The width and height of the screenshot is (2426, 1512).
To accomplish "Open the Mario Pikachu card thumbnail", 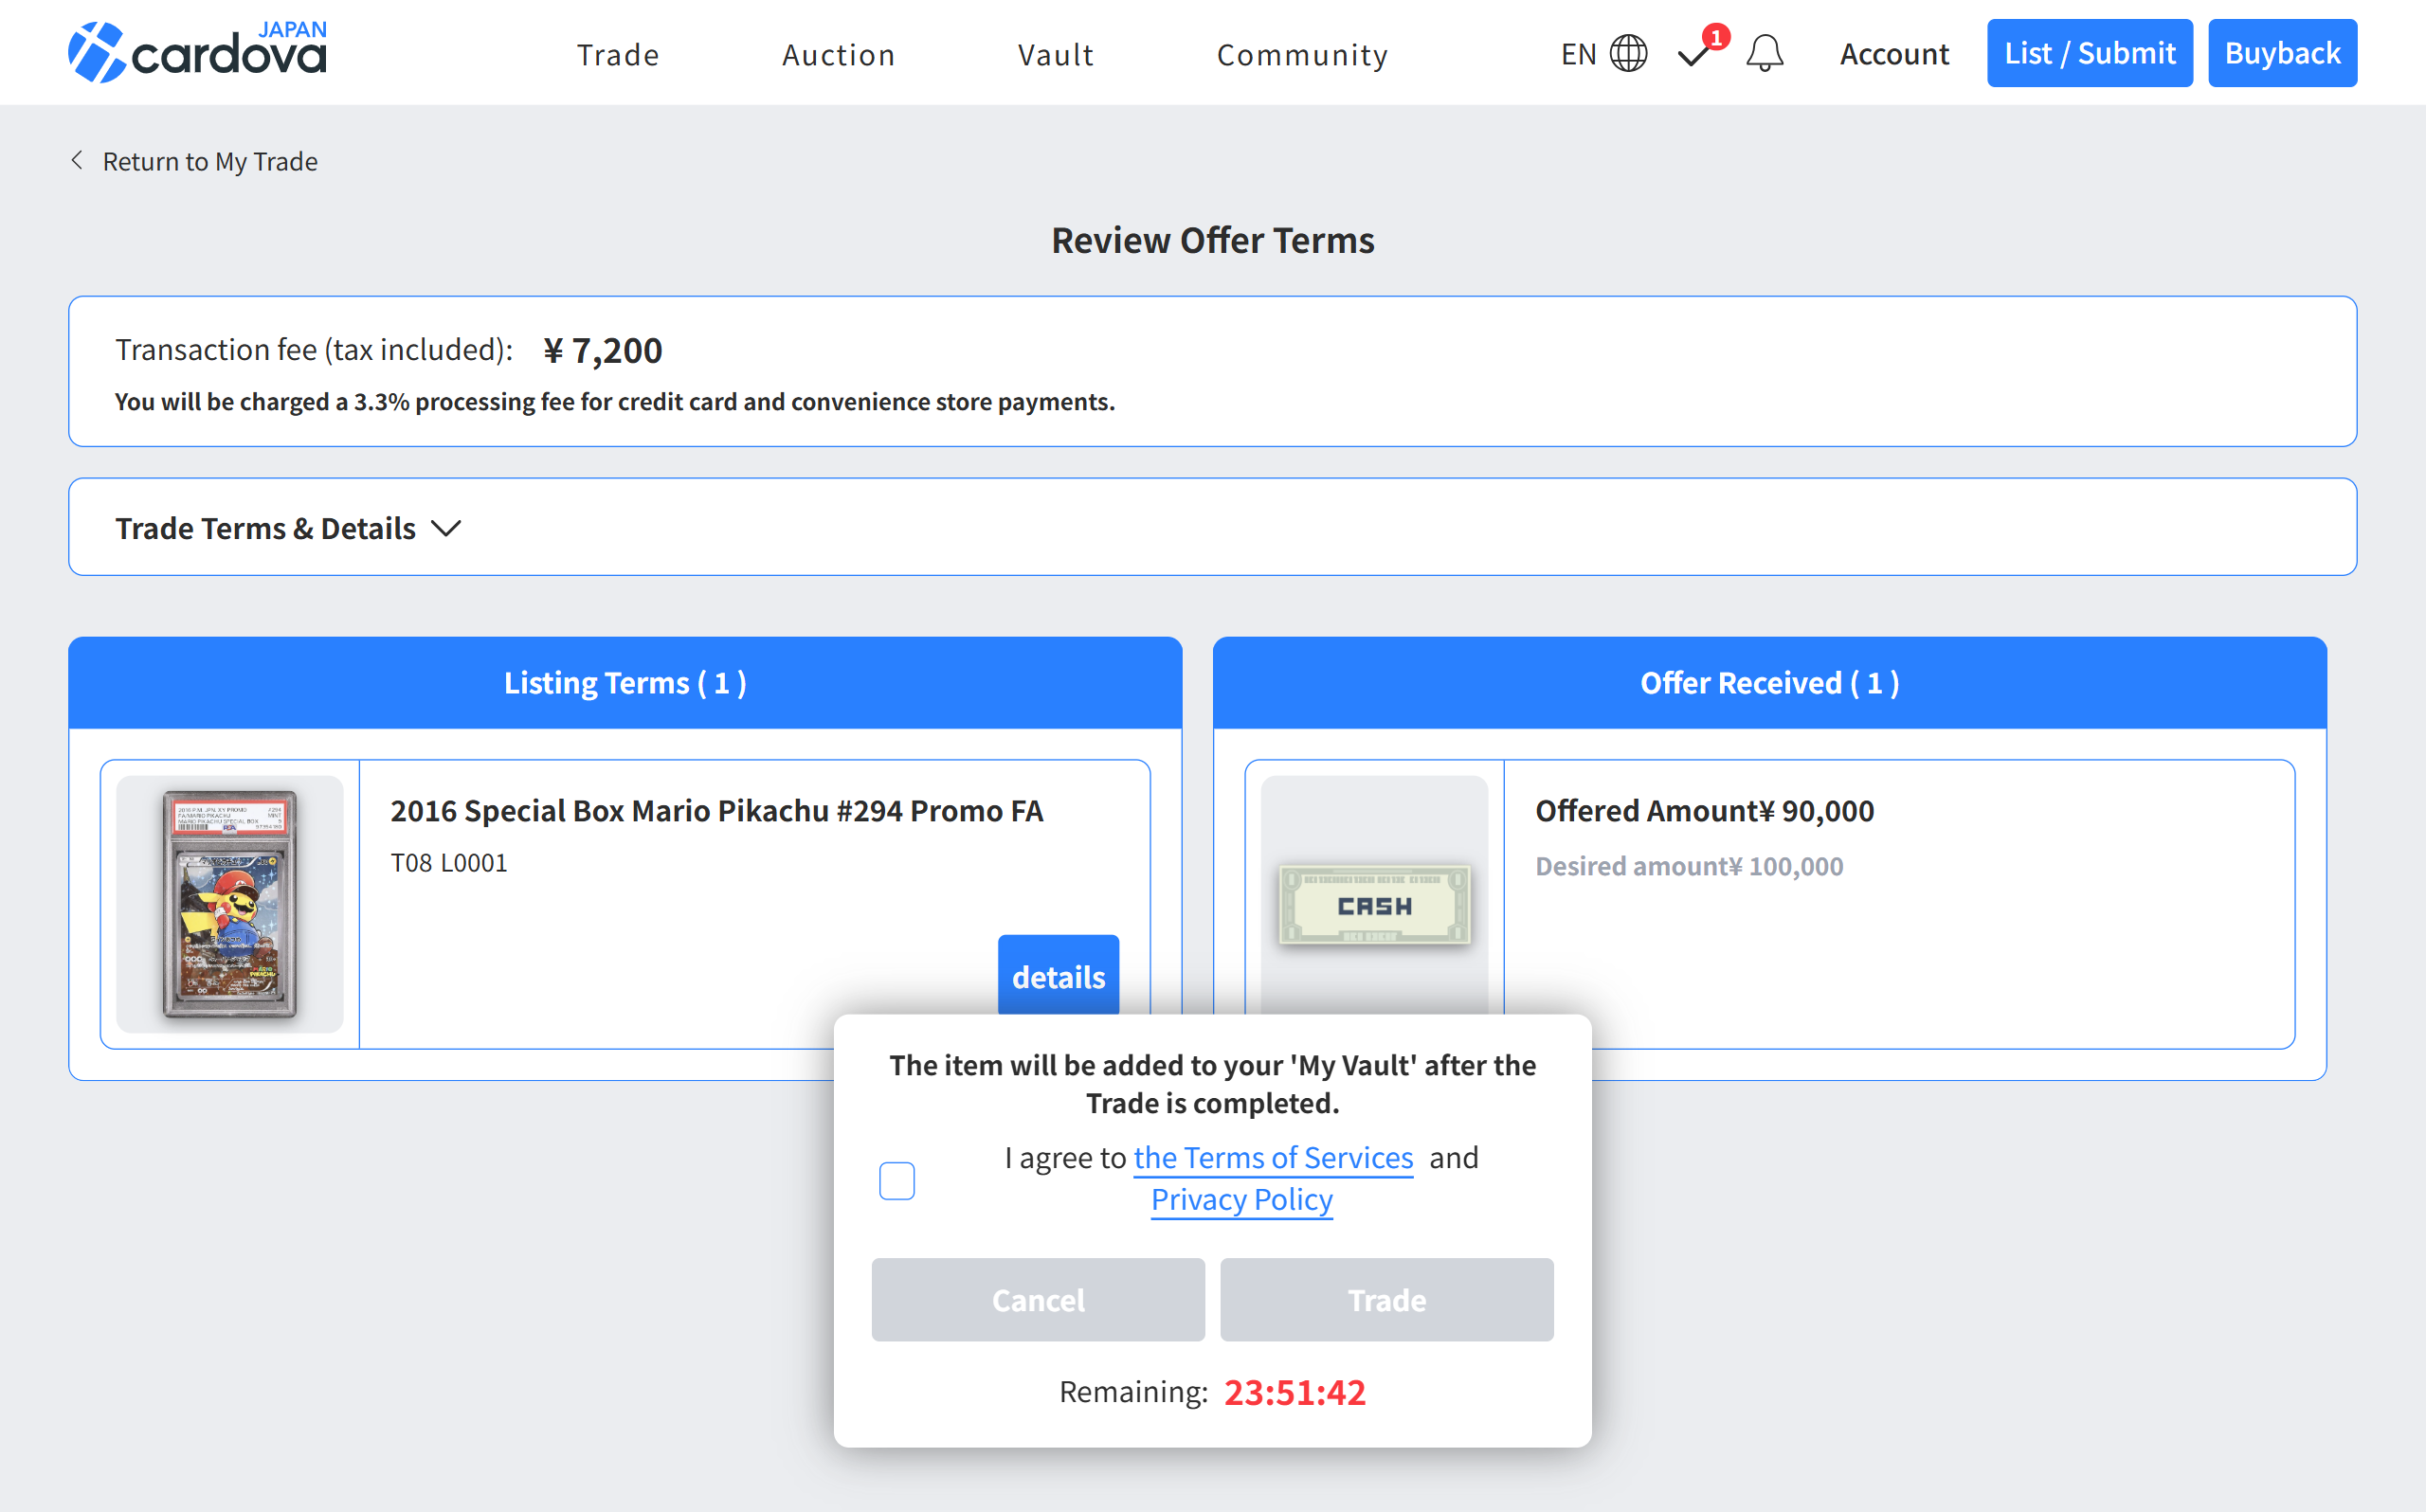I will tap(230, 904).
